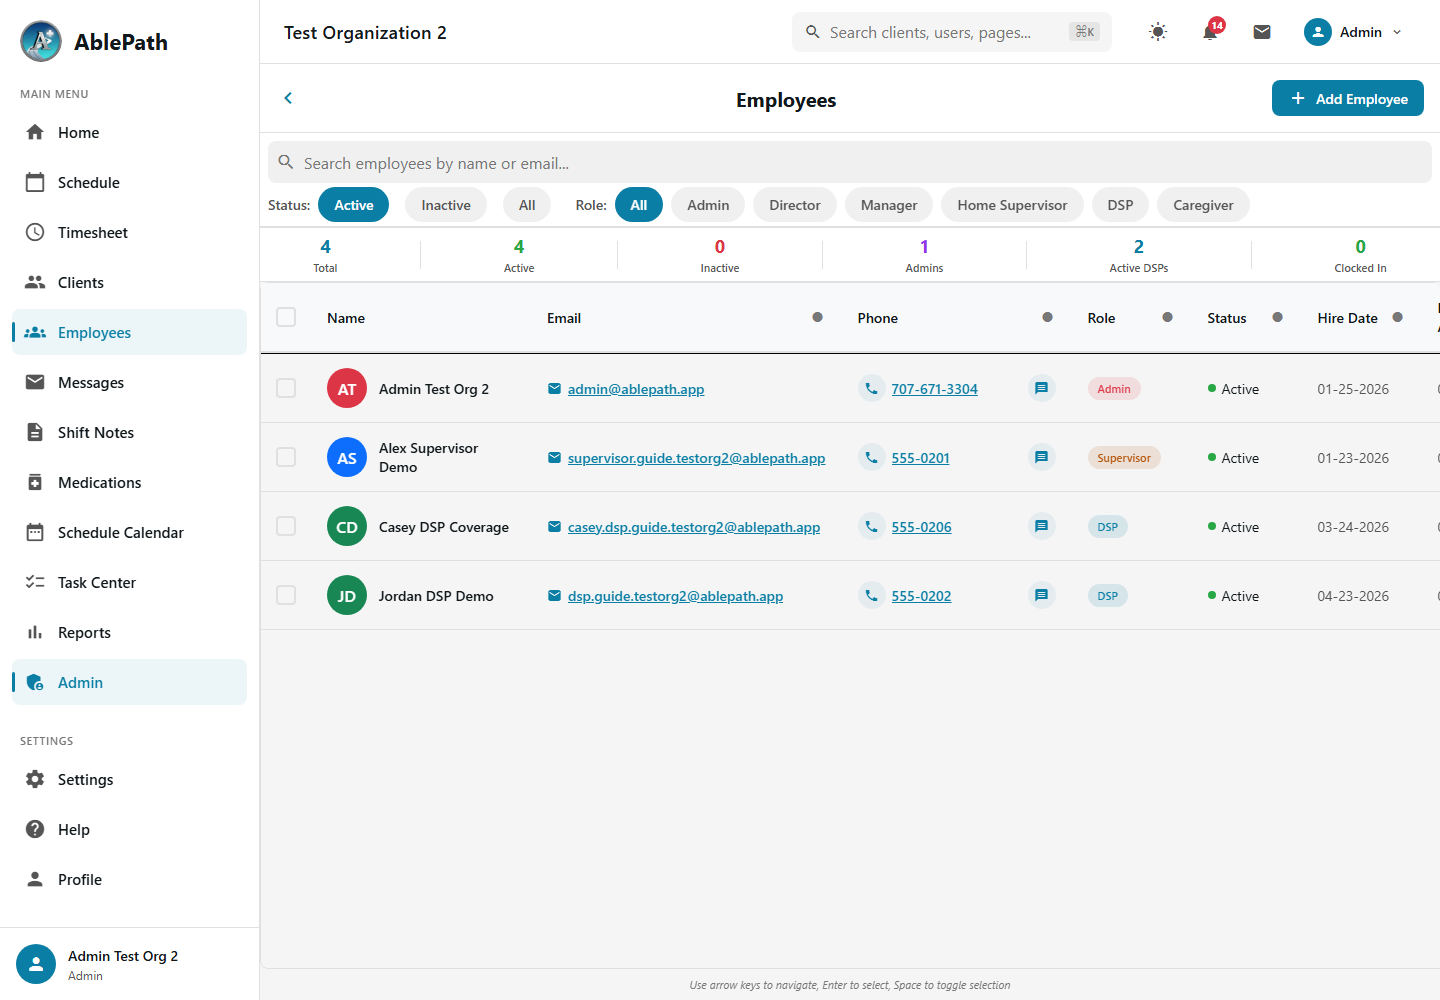Image resolution: width=1440 pixels, height=1000 pixels.
Task: Click the AblePath logo
Action: (41, 41)
